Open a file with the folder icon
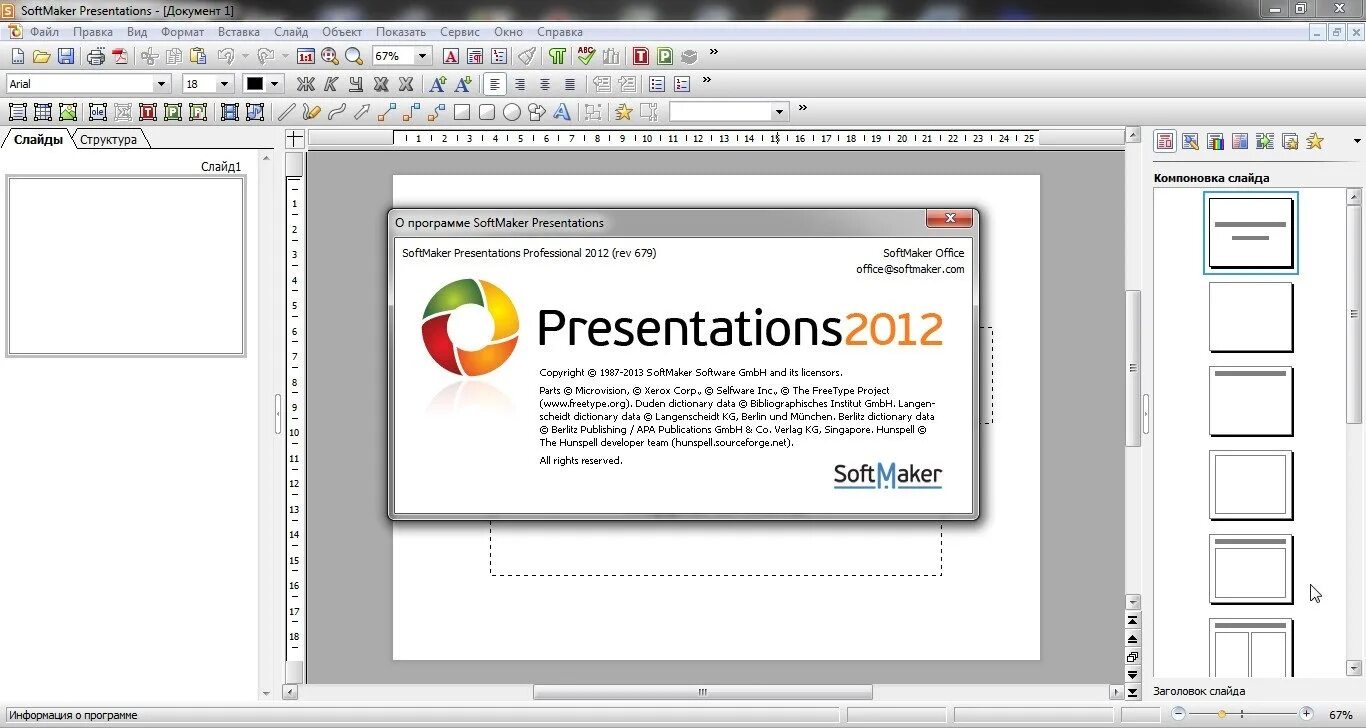Viewport: 1366px width, 728px height. (41, 56)
